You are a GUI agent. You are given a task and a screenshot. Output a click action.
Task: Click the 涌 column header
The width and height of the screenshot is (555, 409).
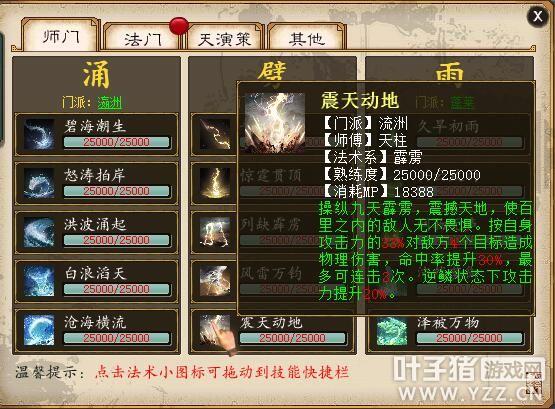tap(97, 74)
